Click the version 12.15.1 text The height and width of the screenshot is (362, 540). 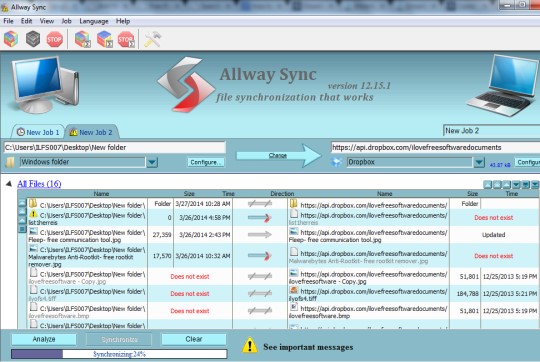click(359, 85)
